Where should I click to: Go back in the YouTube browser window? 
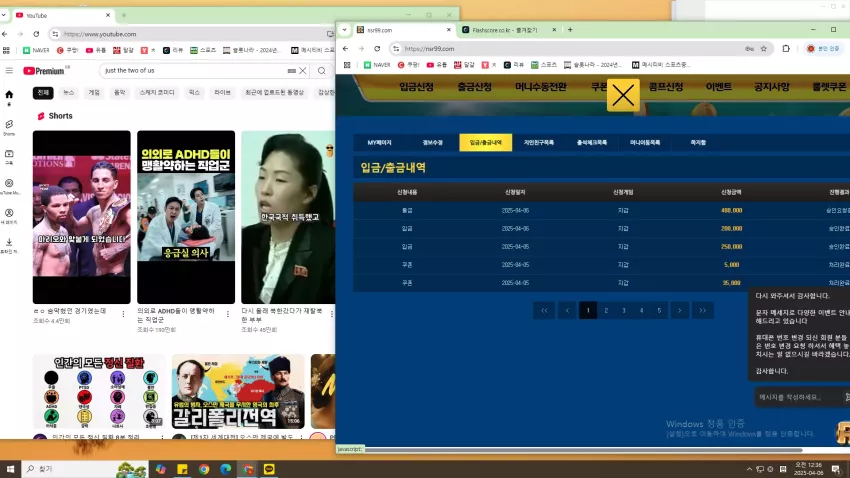tap(5, 34)
